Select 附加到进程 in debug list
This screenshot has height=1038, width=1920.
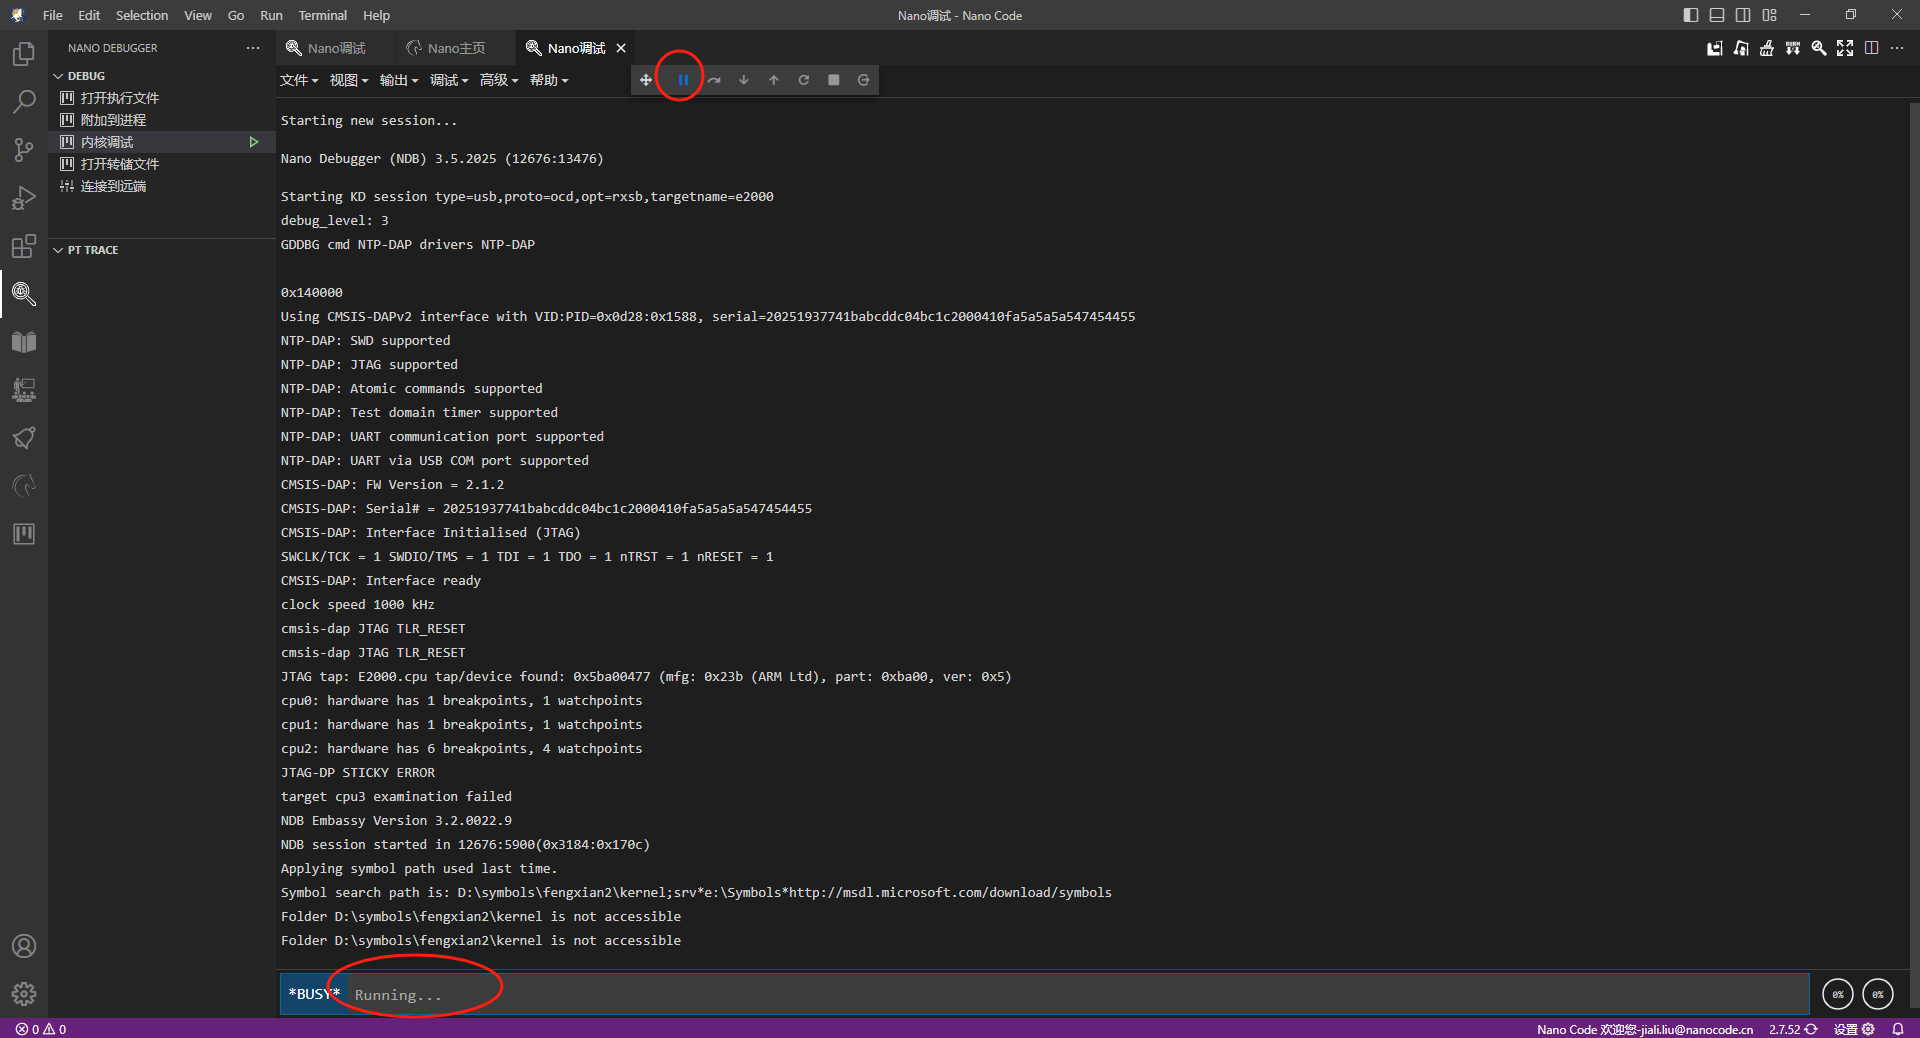tap(160, 120)
